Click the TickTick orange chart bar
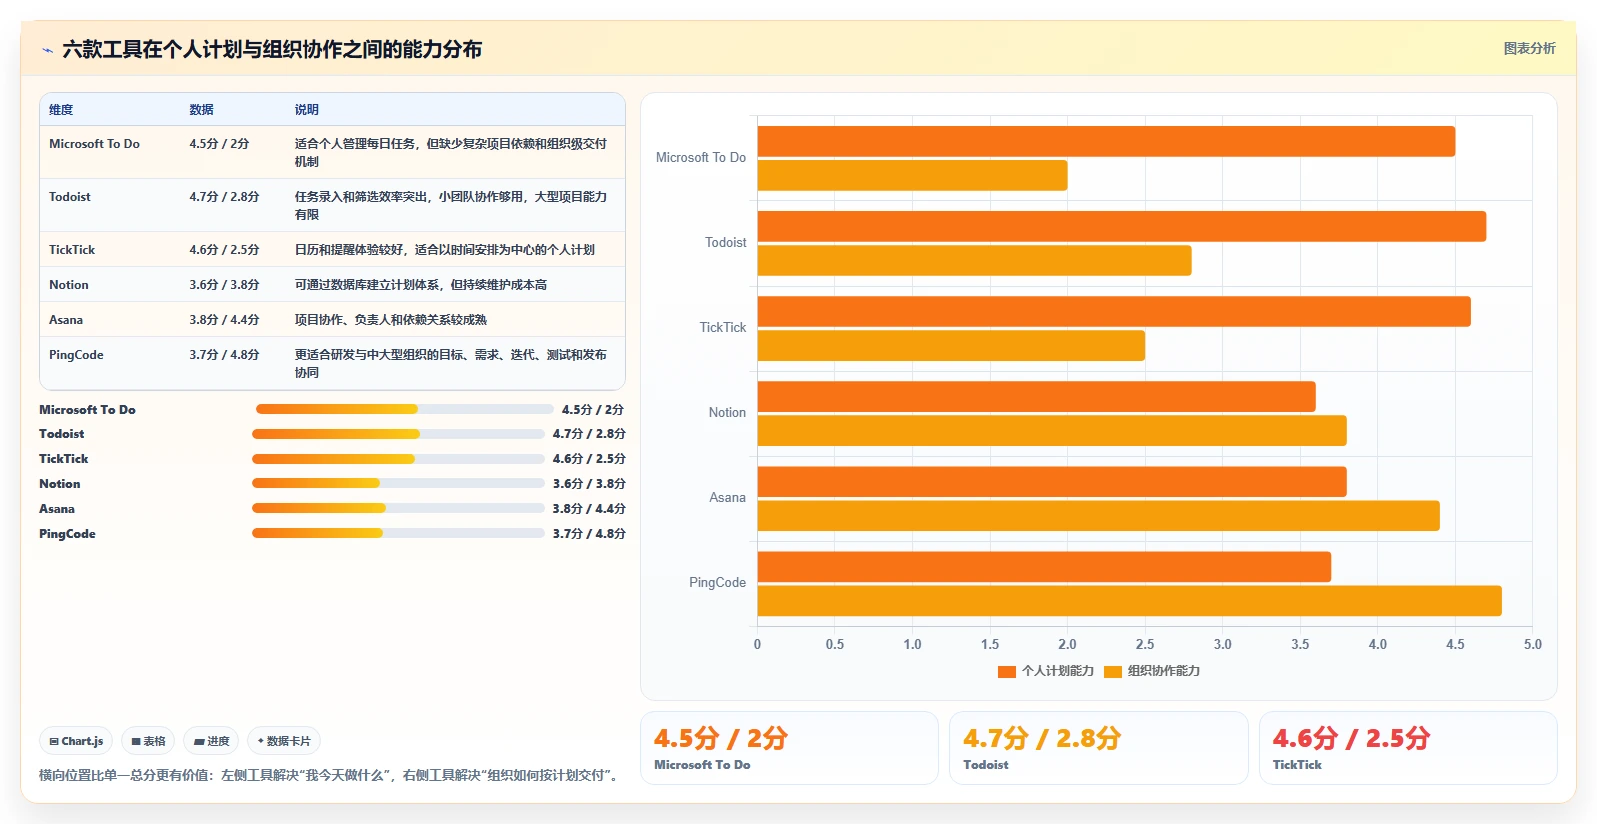Screen dimensions: 1597x824 1114,311
